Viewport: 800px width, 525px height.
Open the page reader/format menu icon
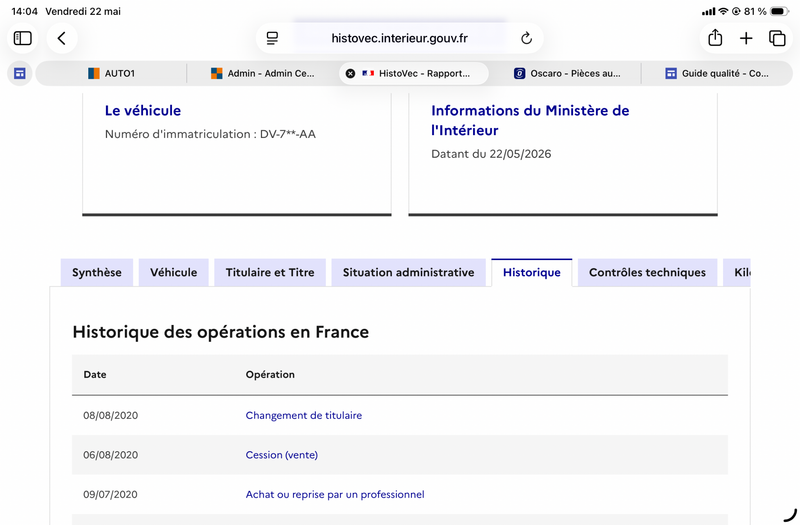click(272, 38)
